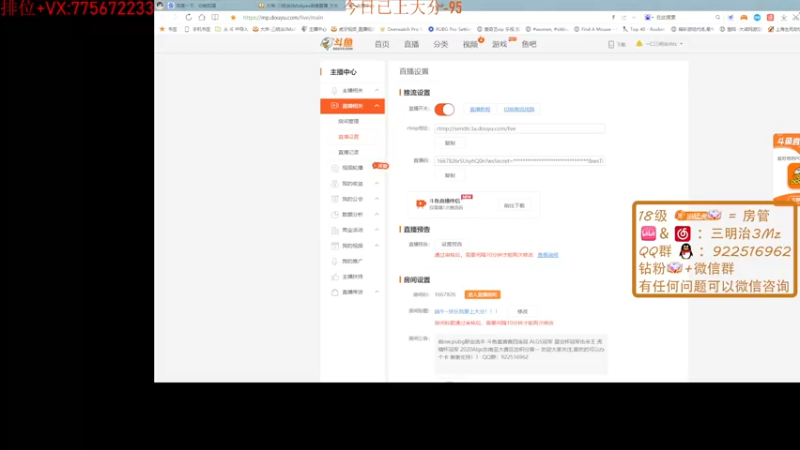Click the phone download icon in header
800x450 pixels.
(x=611, y=44)
